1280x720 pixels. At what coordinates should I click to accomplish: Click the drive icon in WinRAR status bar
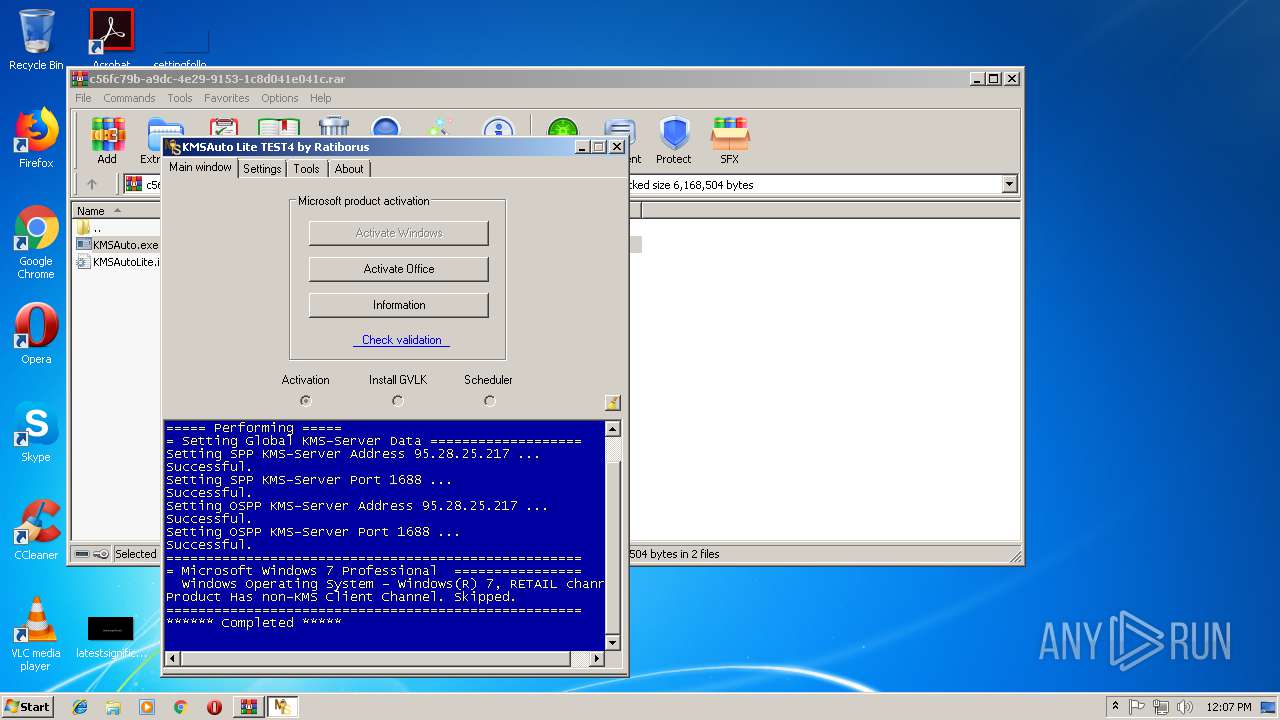82,554
